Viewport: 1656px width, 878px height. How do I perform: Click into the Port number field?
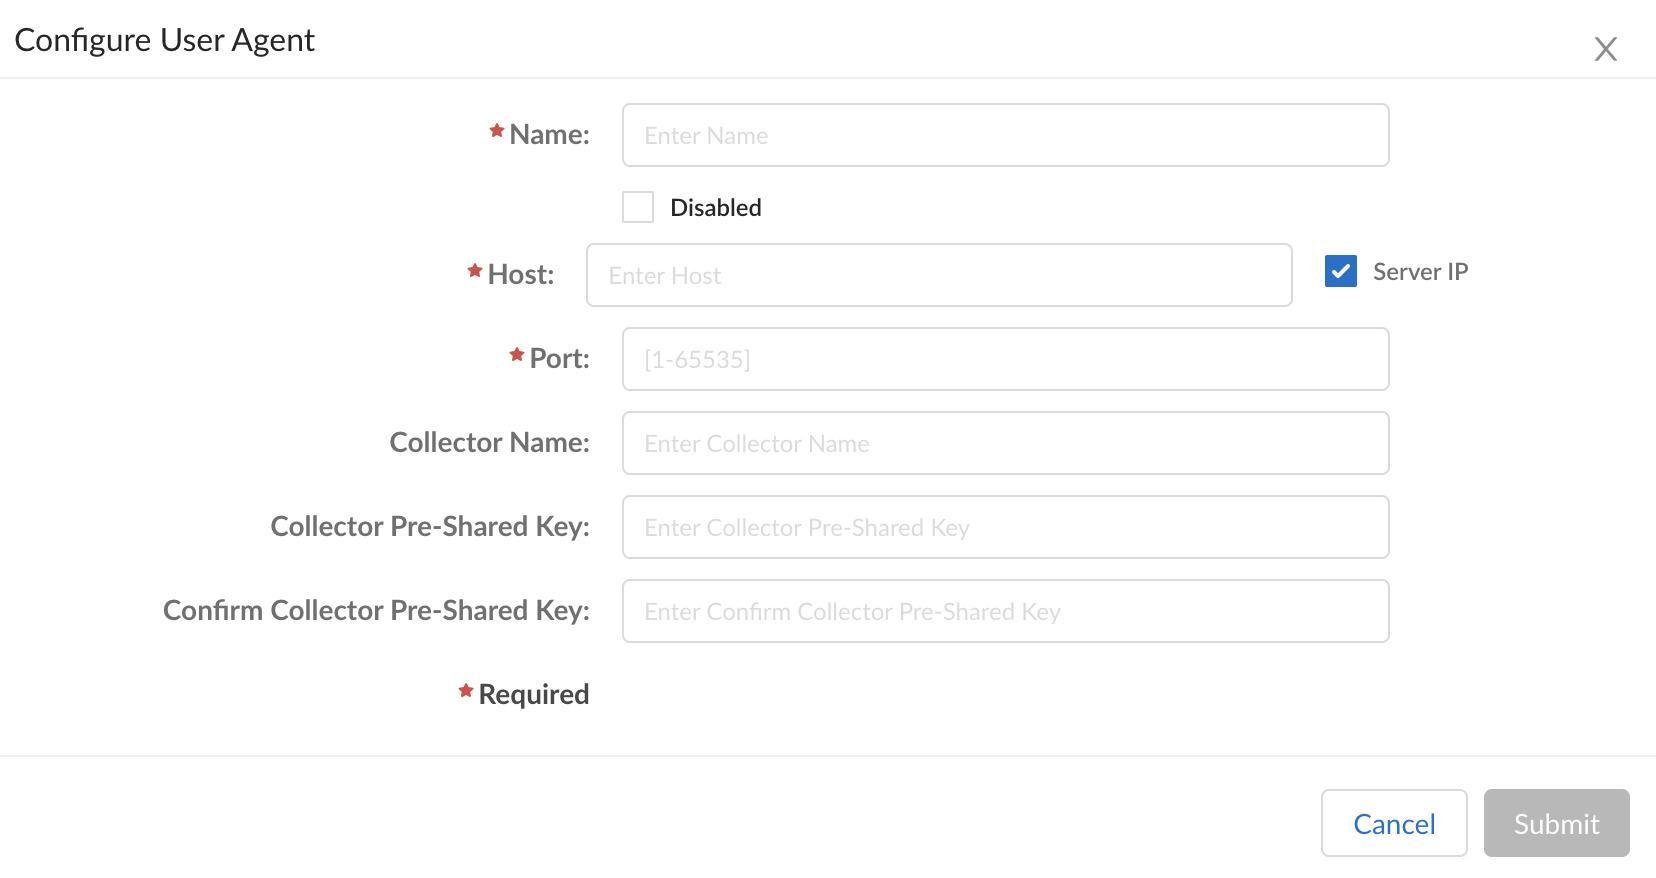click(x=1005, y=359)
